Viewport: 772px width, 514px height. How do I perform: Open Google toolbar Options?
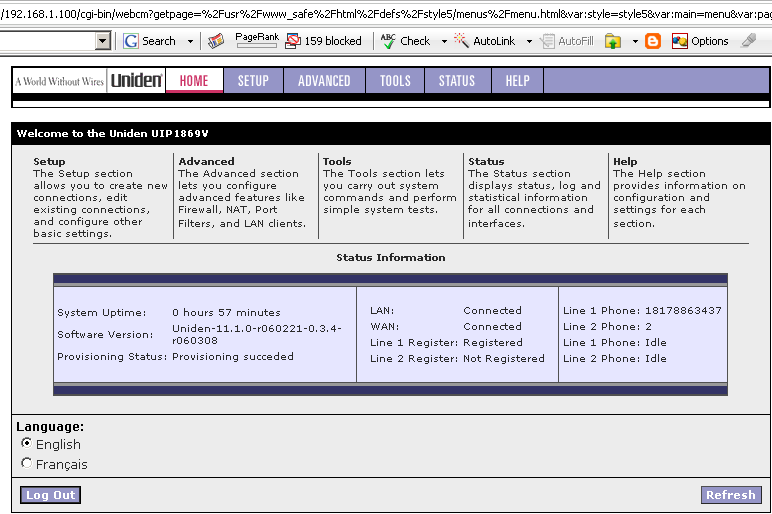click(700, 41)
